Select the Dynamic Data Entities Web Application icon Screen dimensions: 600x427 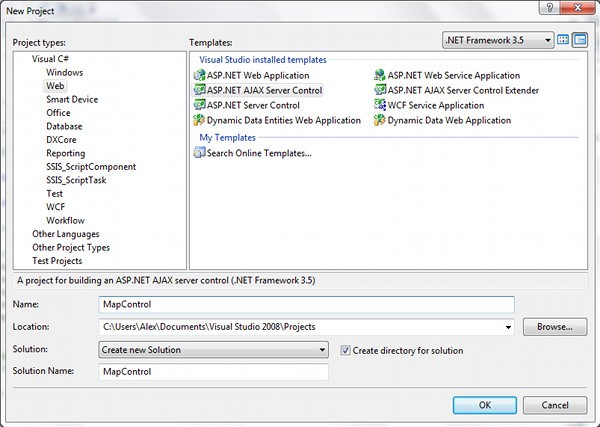tap(199, 120)
